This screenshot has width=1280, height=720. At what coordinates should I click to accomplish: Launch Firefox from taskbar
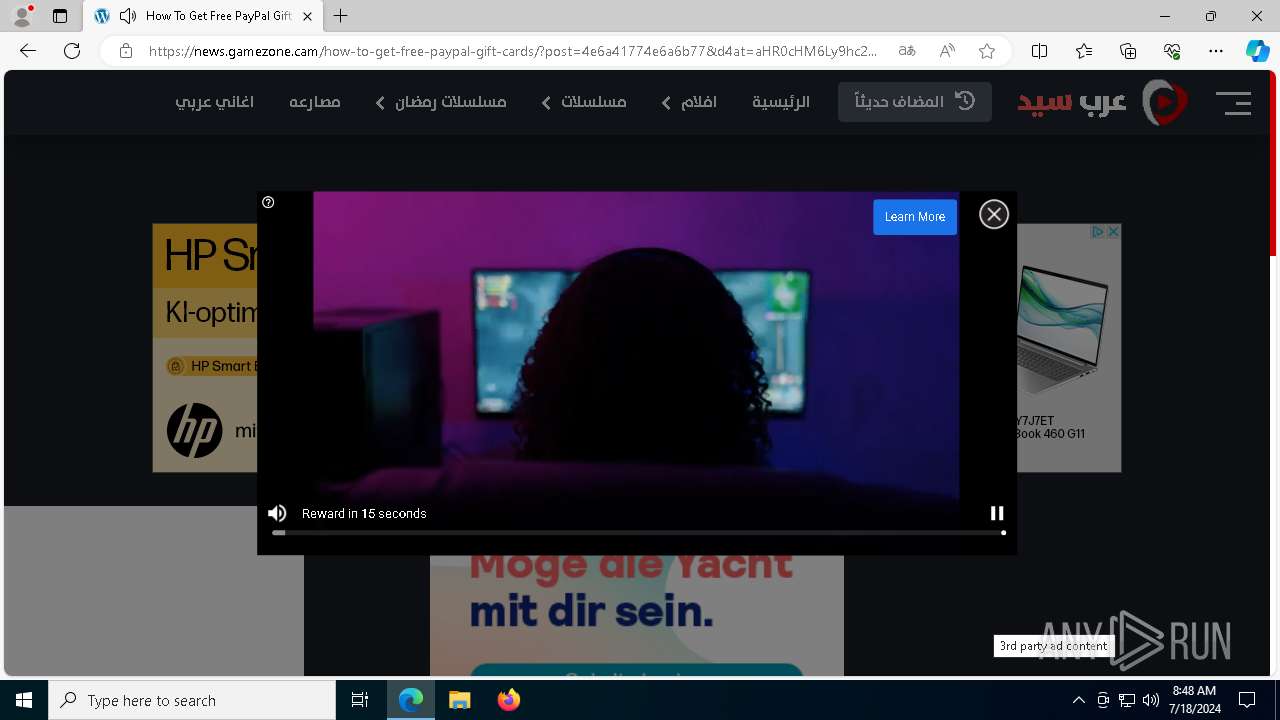(508, 700)
